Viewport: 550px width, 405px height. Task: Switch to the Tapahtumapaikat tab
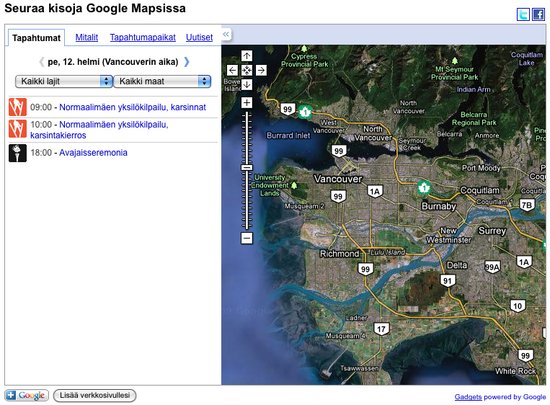tap(143, 38)
